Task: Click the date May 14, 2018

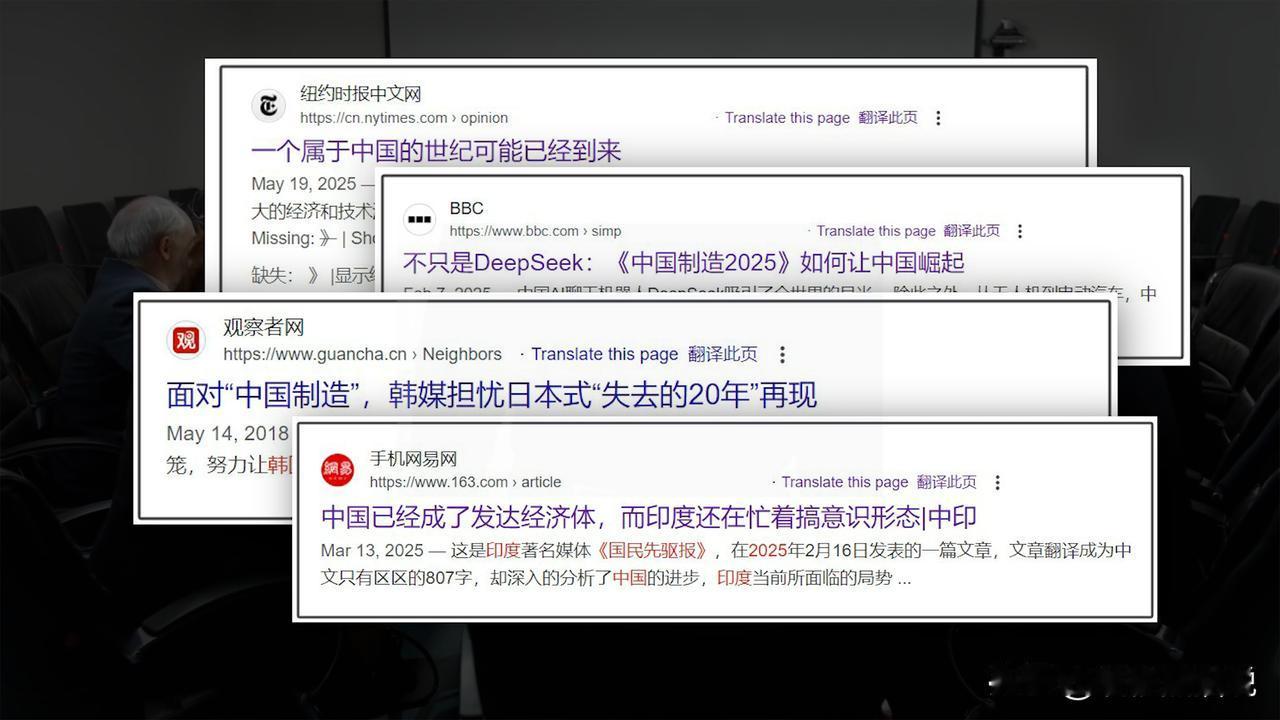Action: tap(227, 434)
